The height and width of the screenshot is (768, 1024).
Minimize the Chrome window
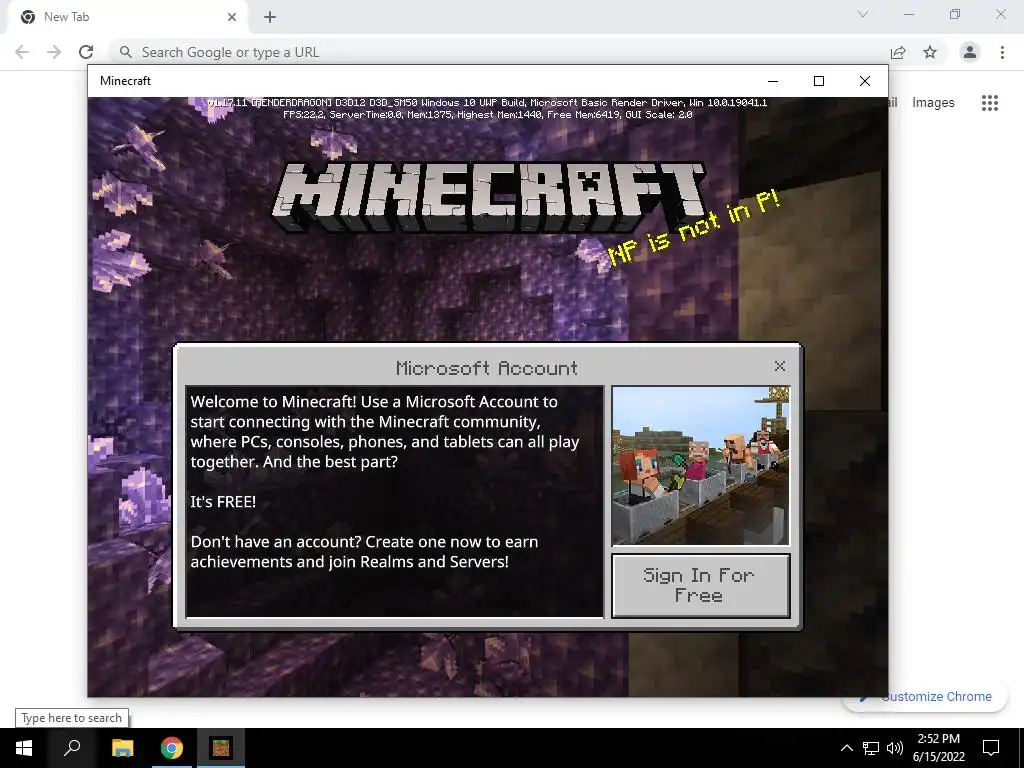(x=909, y=14)
